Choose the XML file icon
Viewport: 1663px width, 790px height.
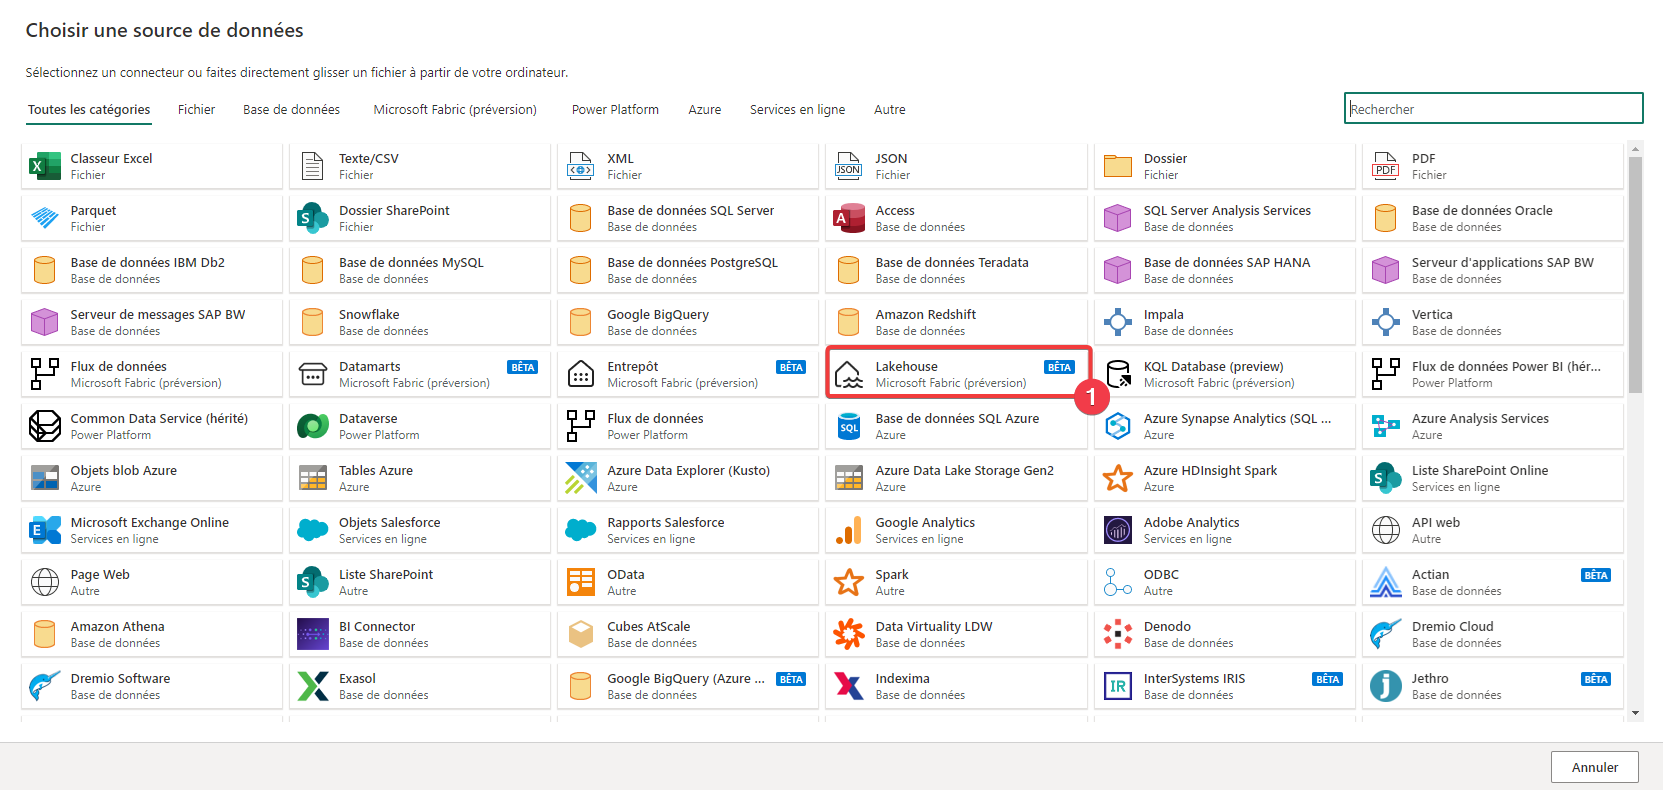(581, 166)
